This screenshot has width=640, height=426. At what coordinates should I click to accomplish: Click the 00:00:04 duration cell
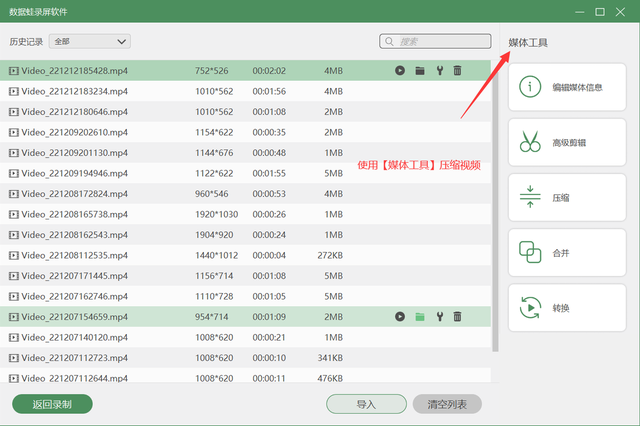pos(269,255)
